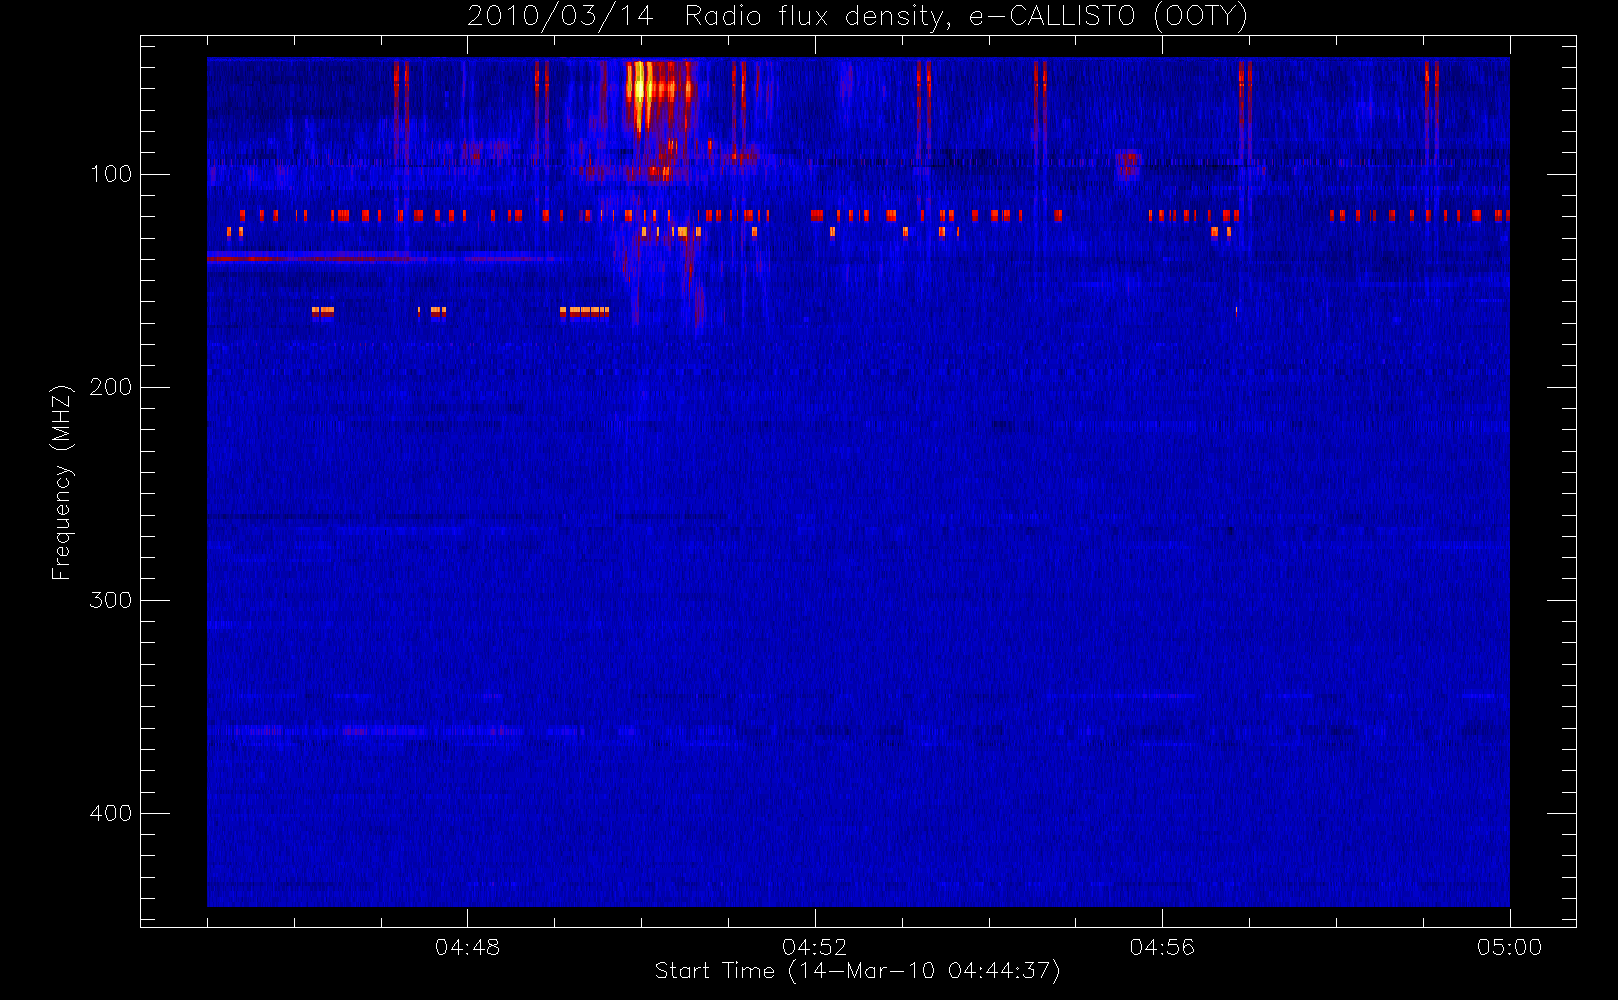Click the 400 MHz frequency tick label

(x=111, y=813)
